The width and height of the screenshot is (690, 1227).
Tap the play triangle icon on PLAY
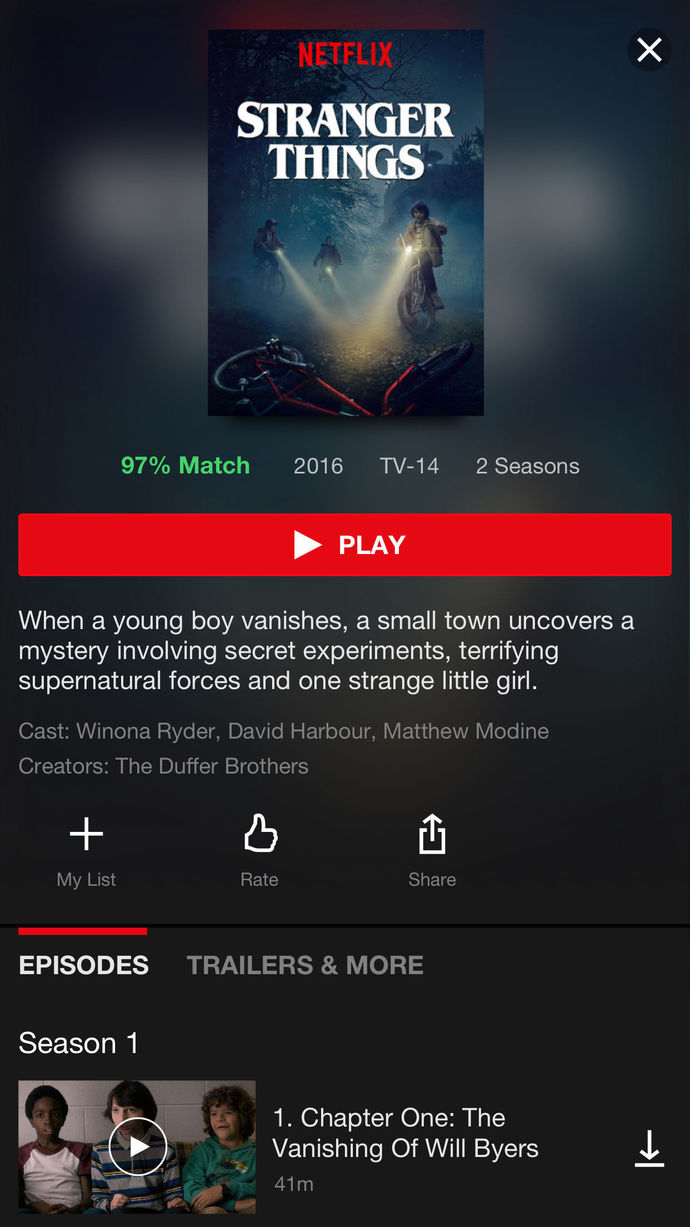[307, 545]
